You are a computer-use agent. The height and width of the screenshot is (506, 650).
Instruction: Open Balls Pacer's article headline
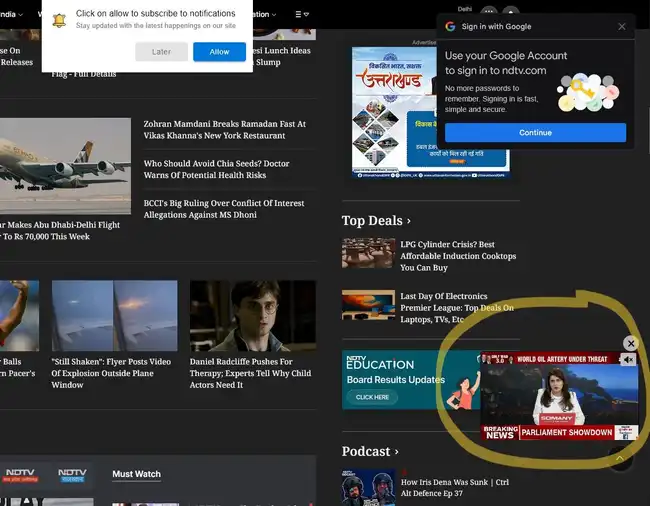(x=17, y=367)
